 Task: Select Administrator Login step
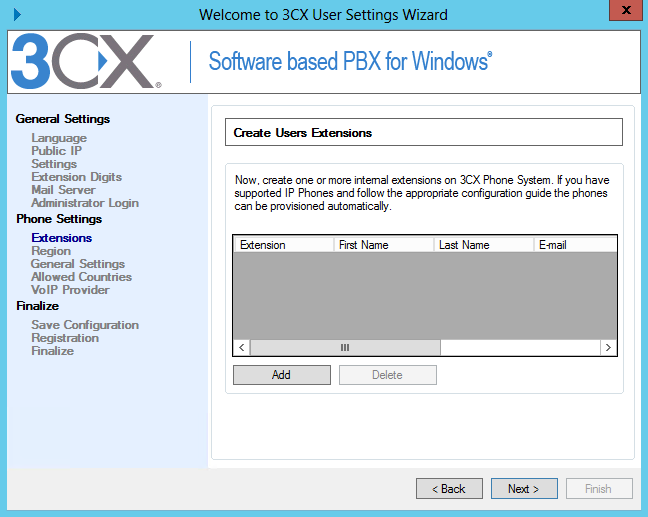click(85, 203)
